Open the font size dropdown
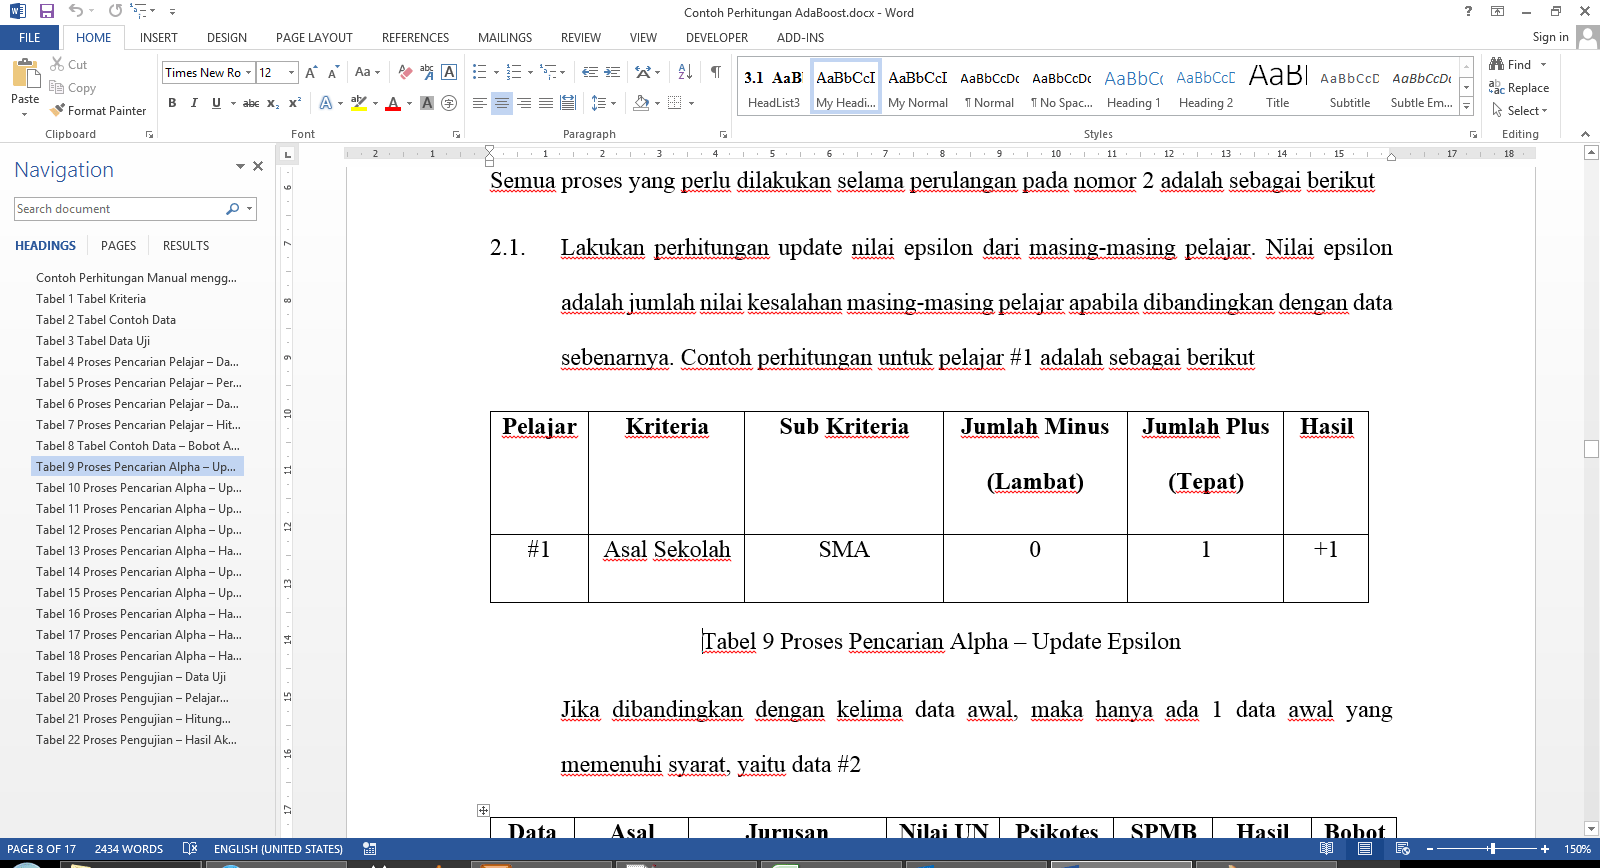Screen dimensions: 1600x868 coord(292,72)
